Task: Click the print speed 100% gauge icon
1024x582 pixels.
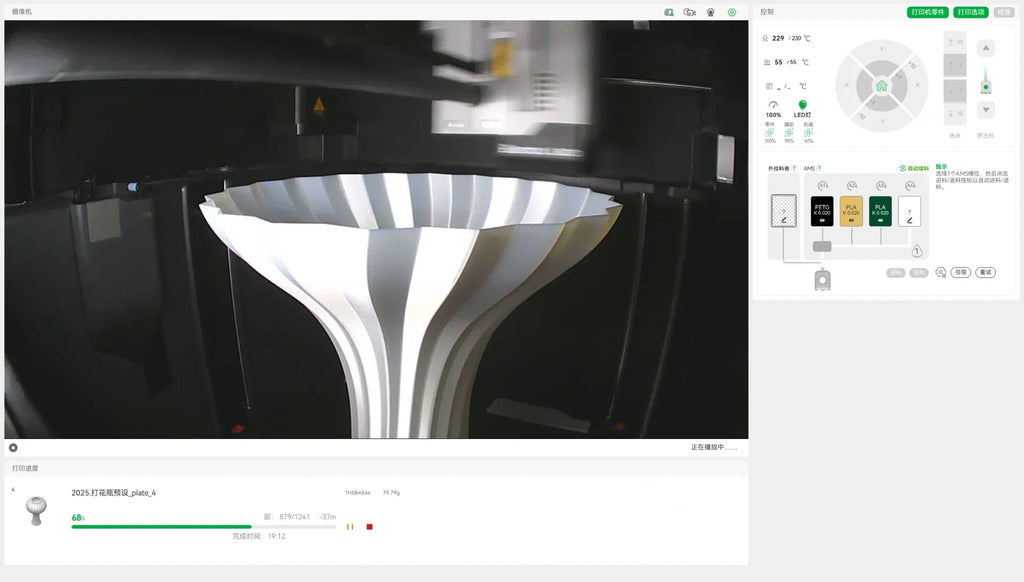Action: click(773, 105)
